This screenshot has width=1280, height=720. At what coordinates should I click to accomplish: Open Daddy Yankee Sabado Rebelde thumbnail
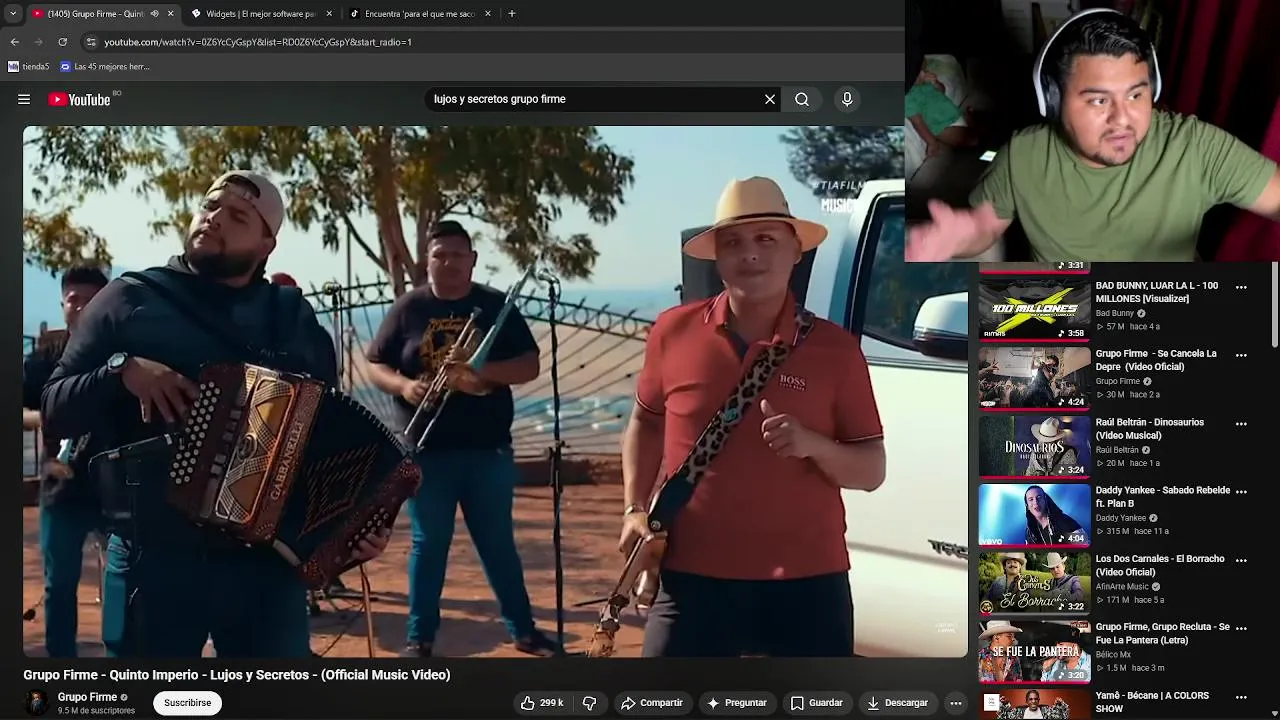click(1034, 514)
